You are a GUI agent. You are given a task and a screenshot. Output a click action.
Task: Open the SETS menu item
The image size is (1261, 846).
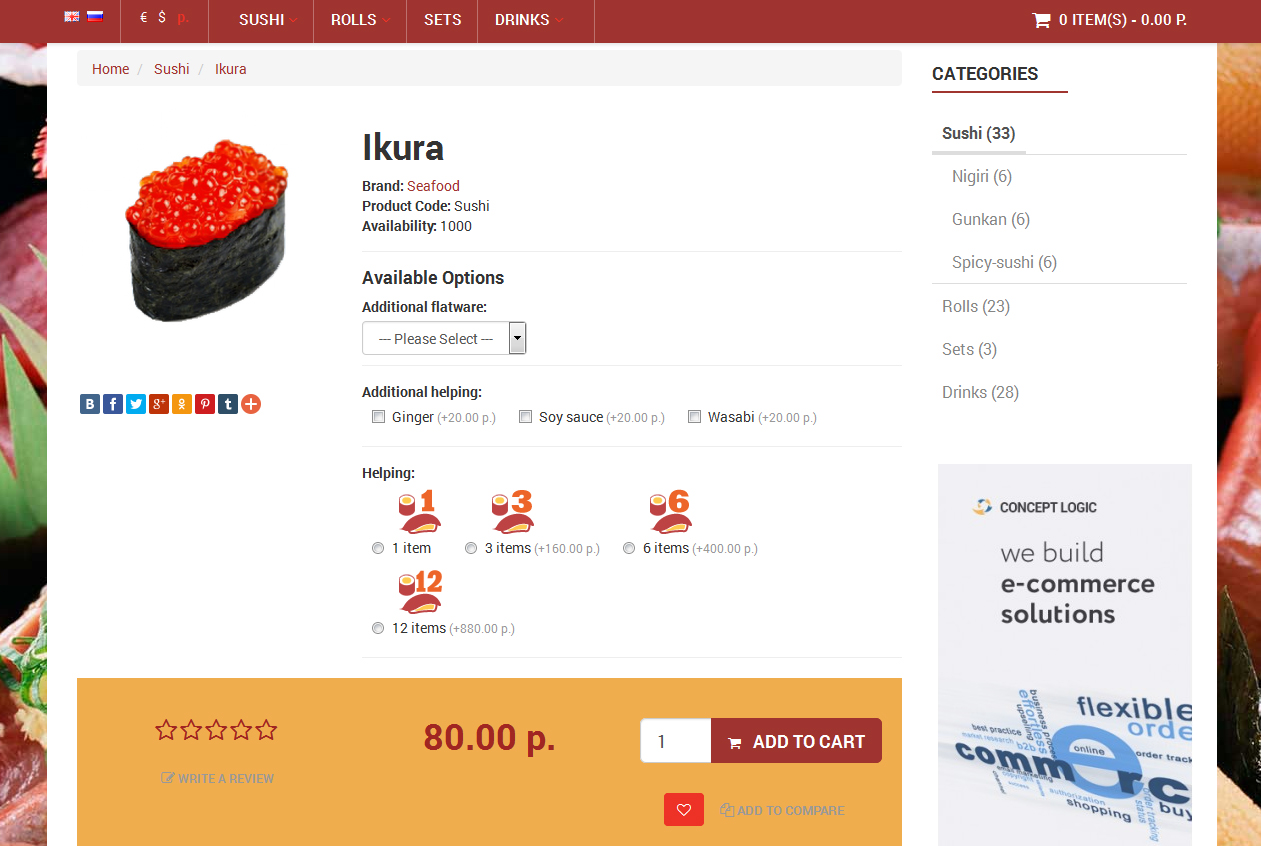(x=442, y=20)
